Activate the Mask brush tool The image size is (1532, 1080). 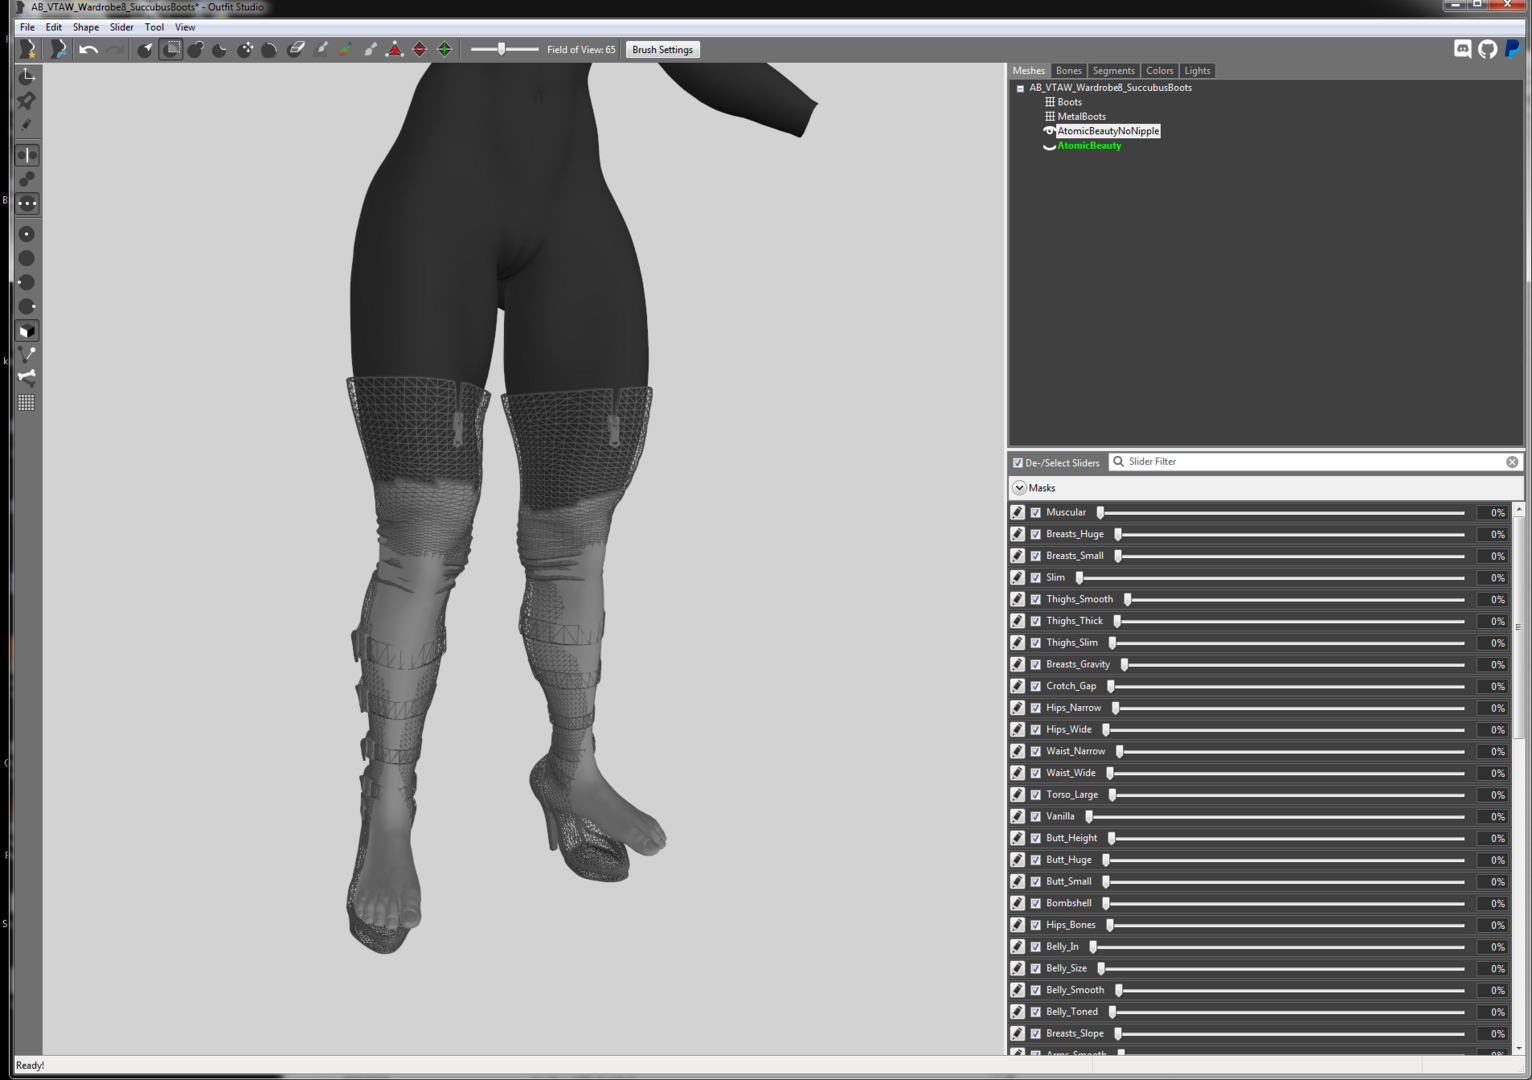(171, 49)
